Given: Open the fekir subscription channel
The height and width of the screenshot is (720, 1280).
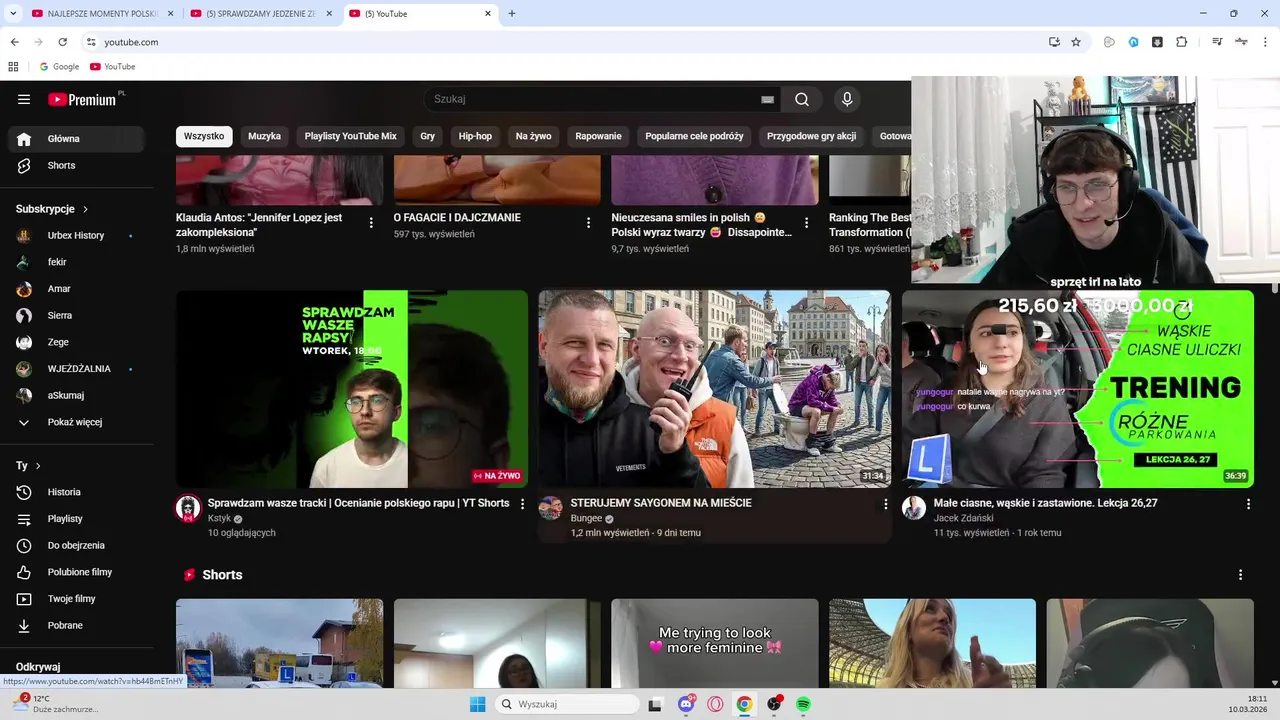Looking at the screenshot, I should [x=77, y=262].
